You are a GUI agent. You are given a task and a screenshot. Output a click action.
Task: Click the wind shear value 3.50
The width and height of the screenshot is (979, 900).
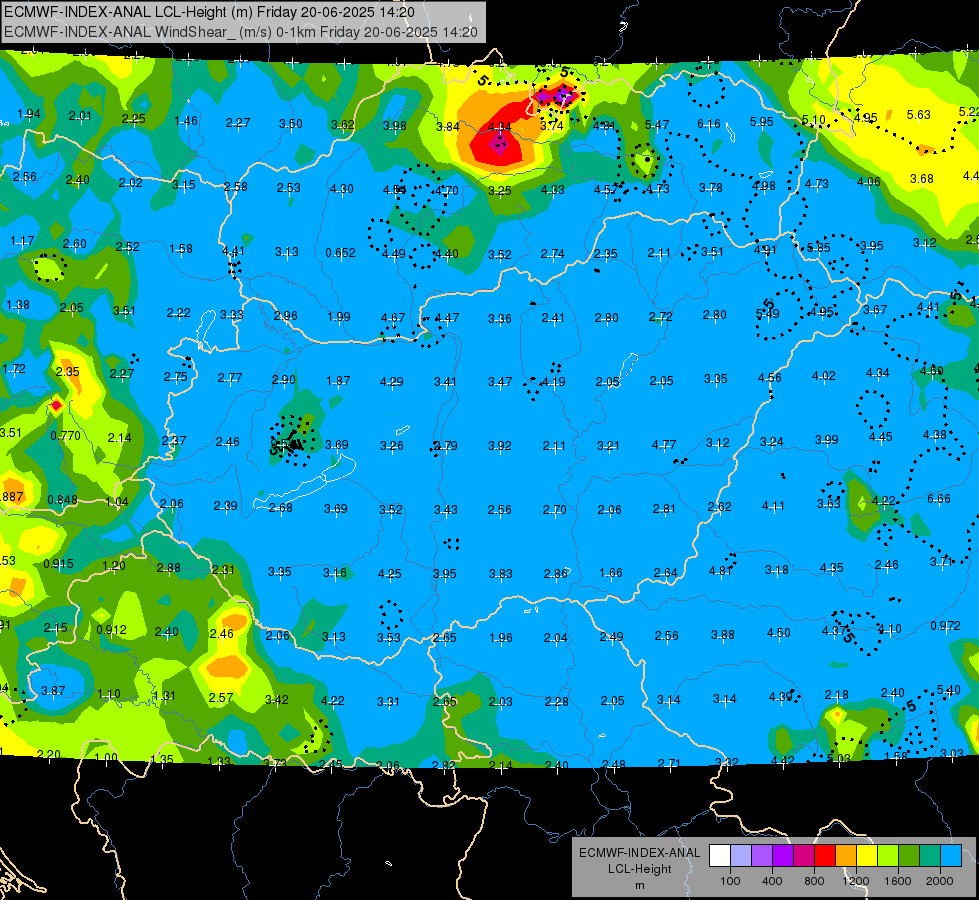(x=291, y=124)
